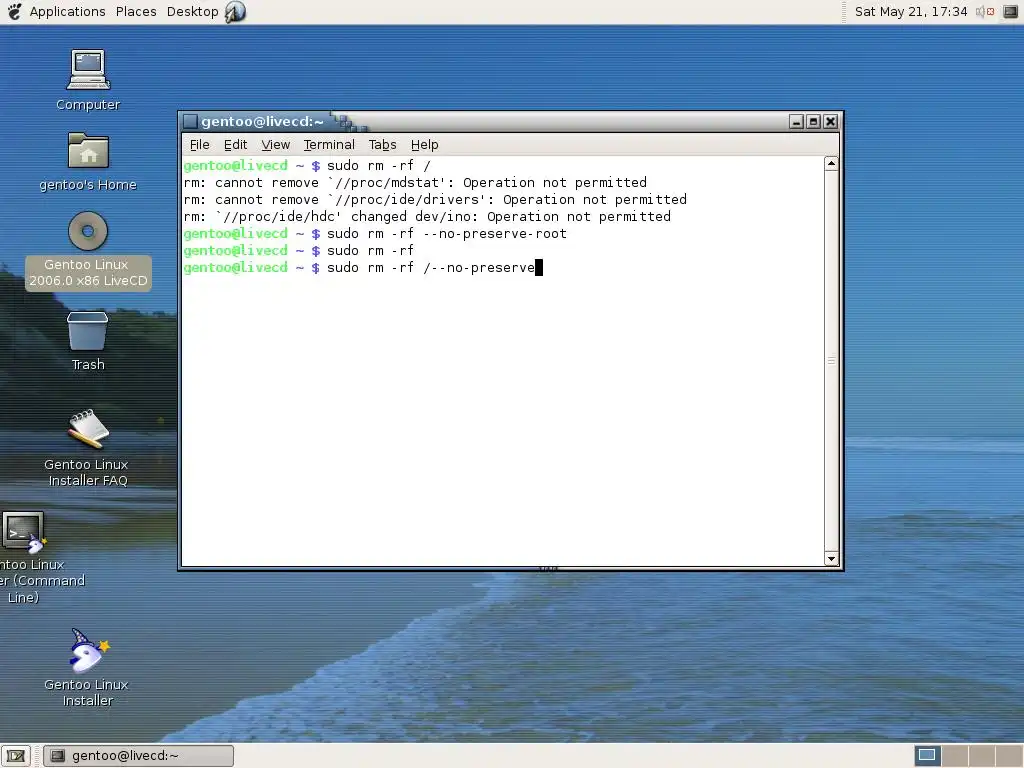Image resolution: width=1024 pixels, height=768 pixels.
Task: Click the display icon at top-right corner
Action: [1010, 11]
